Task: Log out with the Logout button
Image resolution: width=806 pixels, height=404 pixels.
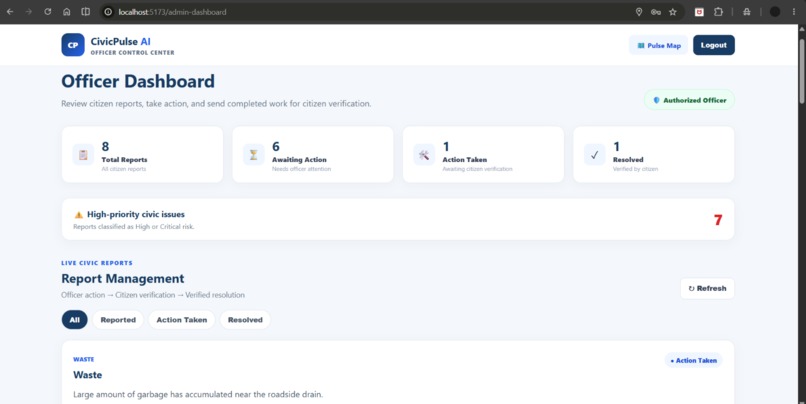Action: [x=713, y=45]
